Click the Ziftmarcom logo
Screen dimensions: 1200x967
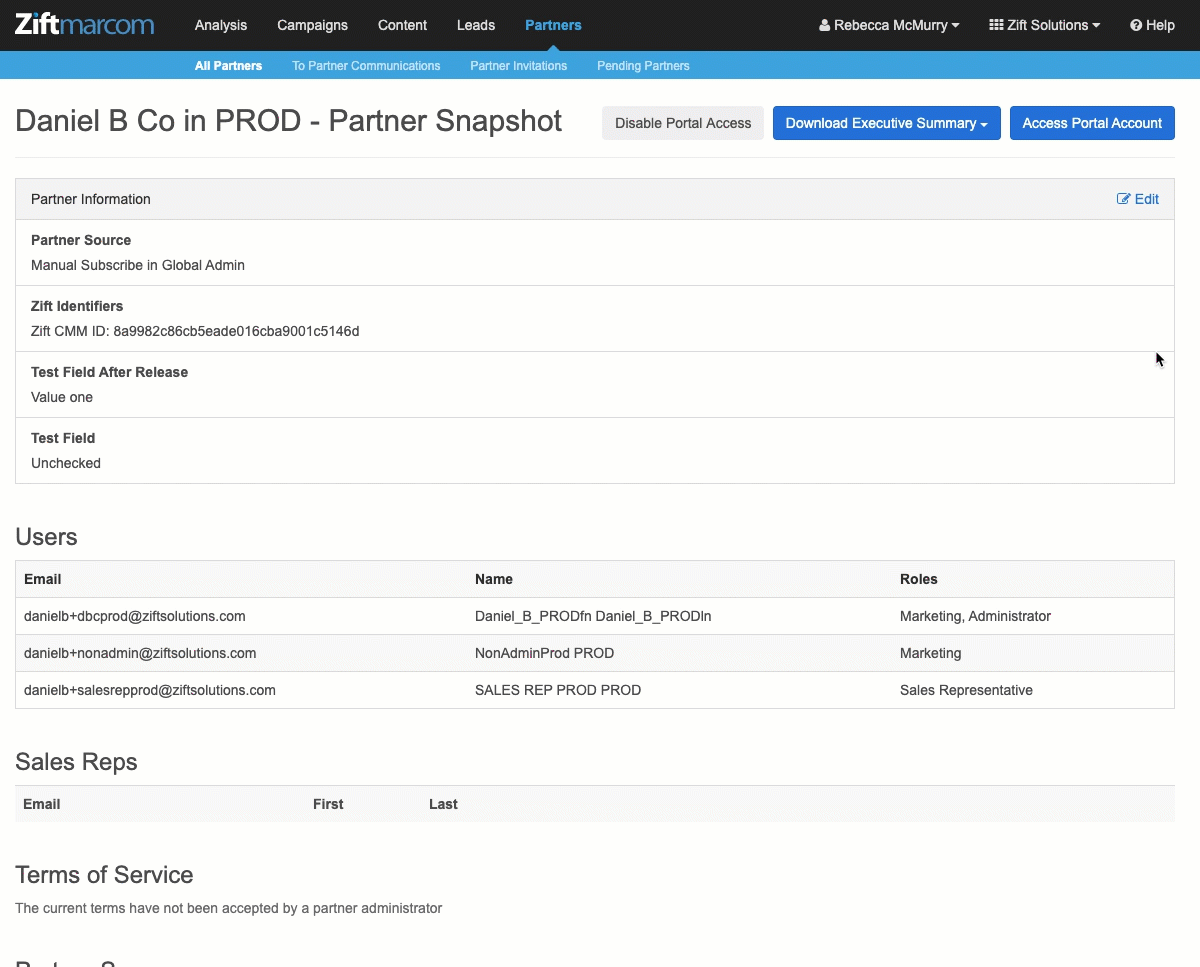(x=85, y=24)
